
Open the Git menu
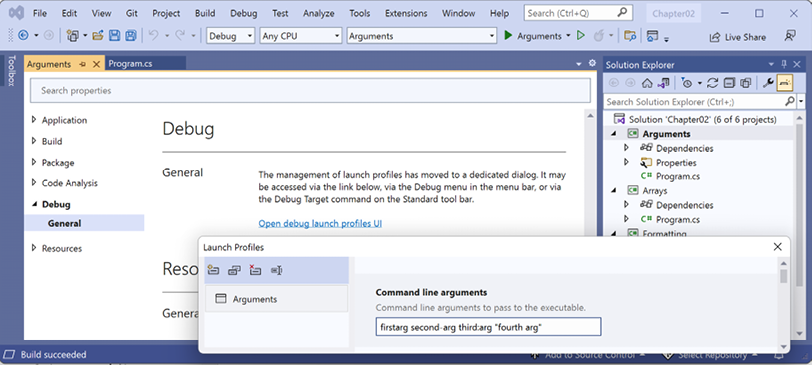pos(132,13)
